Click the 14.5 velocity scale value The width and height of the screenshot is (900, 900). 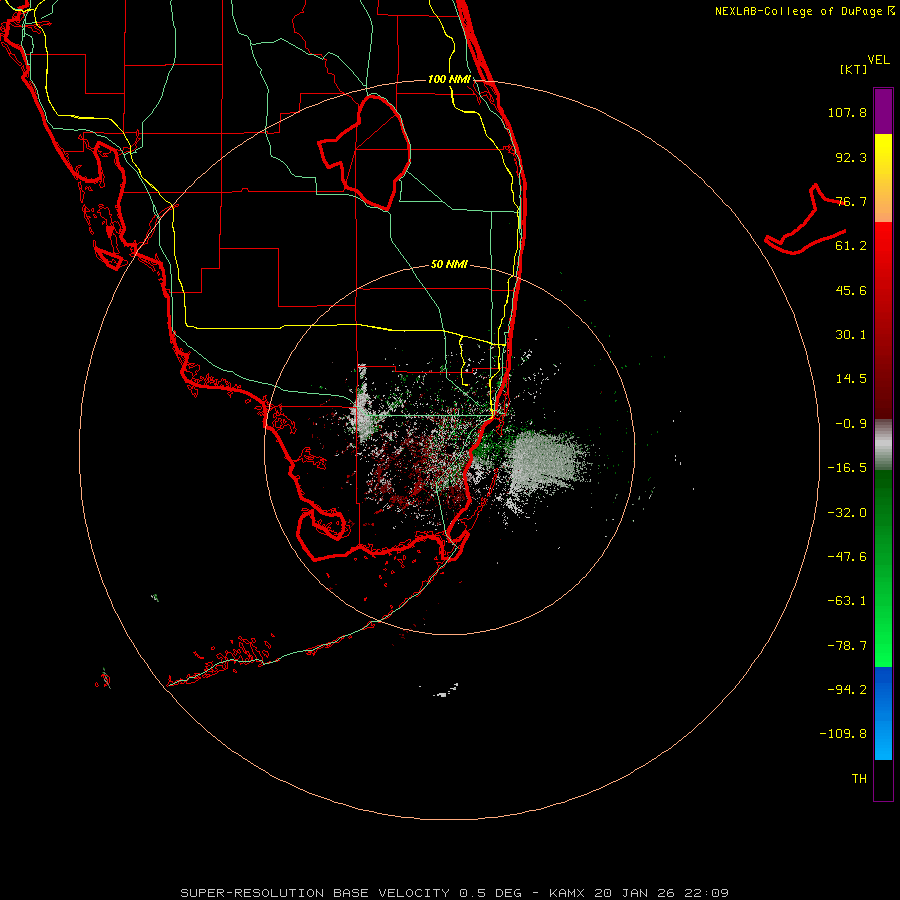tap(851, 379)
